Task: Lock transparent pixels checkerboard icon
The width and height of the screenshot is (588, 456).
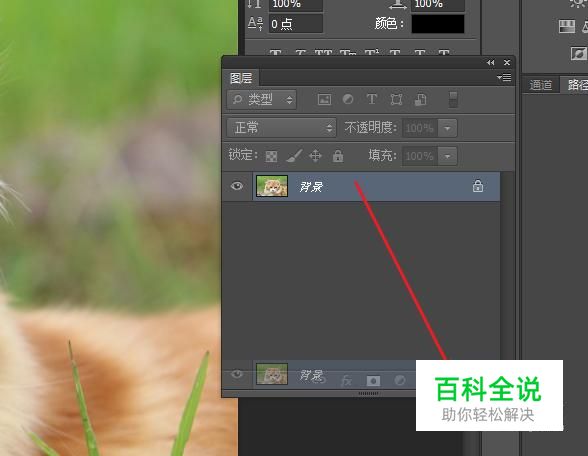Action: click(271, 156)
